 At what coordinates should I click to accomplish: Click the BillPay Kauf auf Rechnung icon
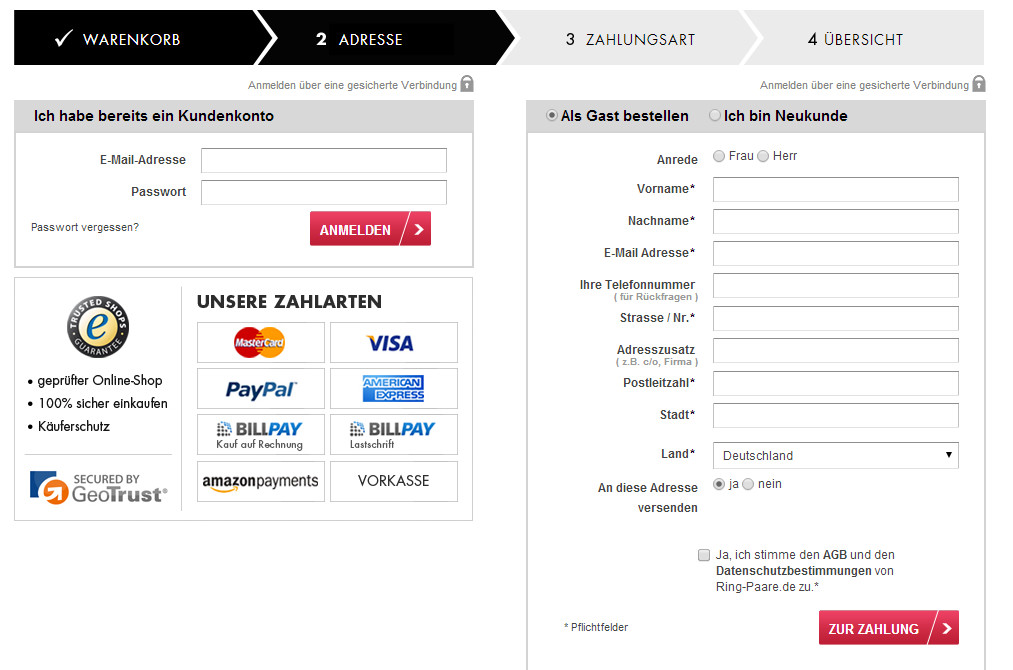pyautogui.click(x=260, y=435)
